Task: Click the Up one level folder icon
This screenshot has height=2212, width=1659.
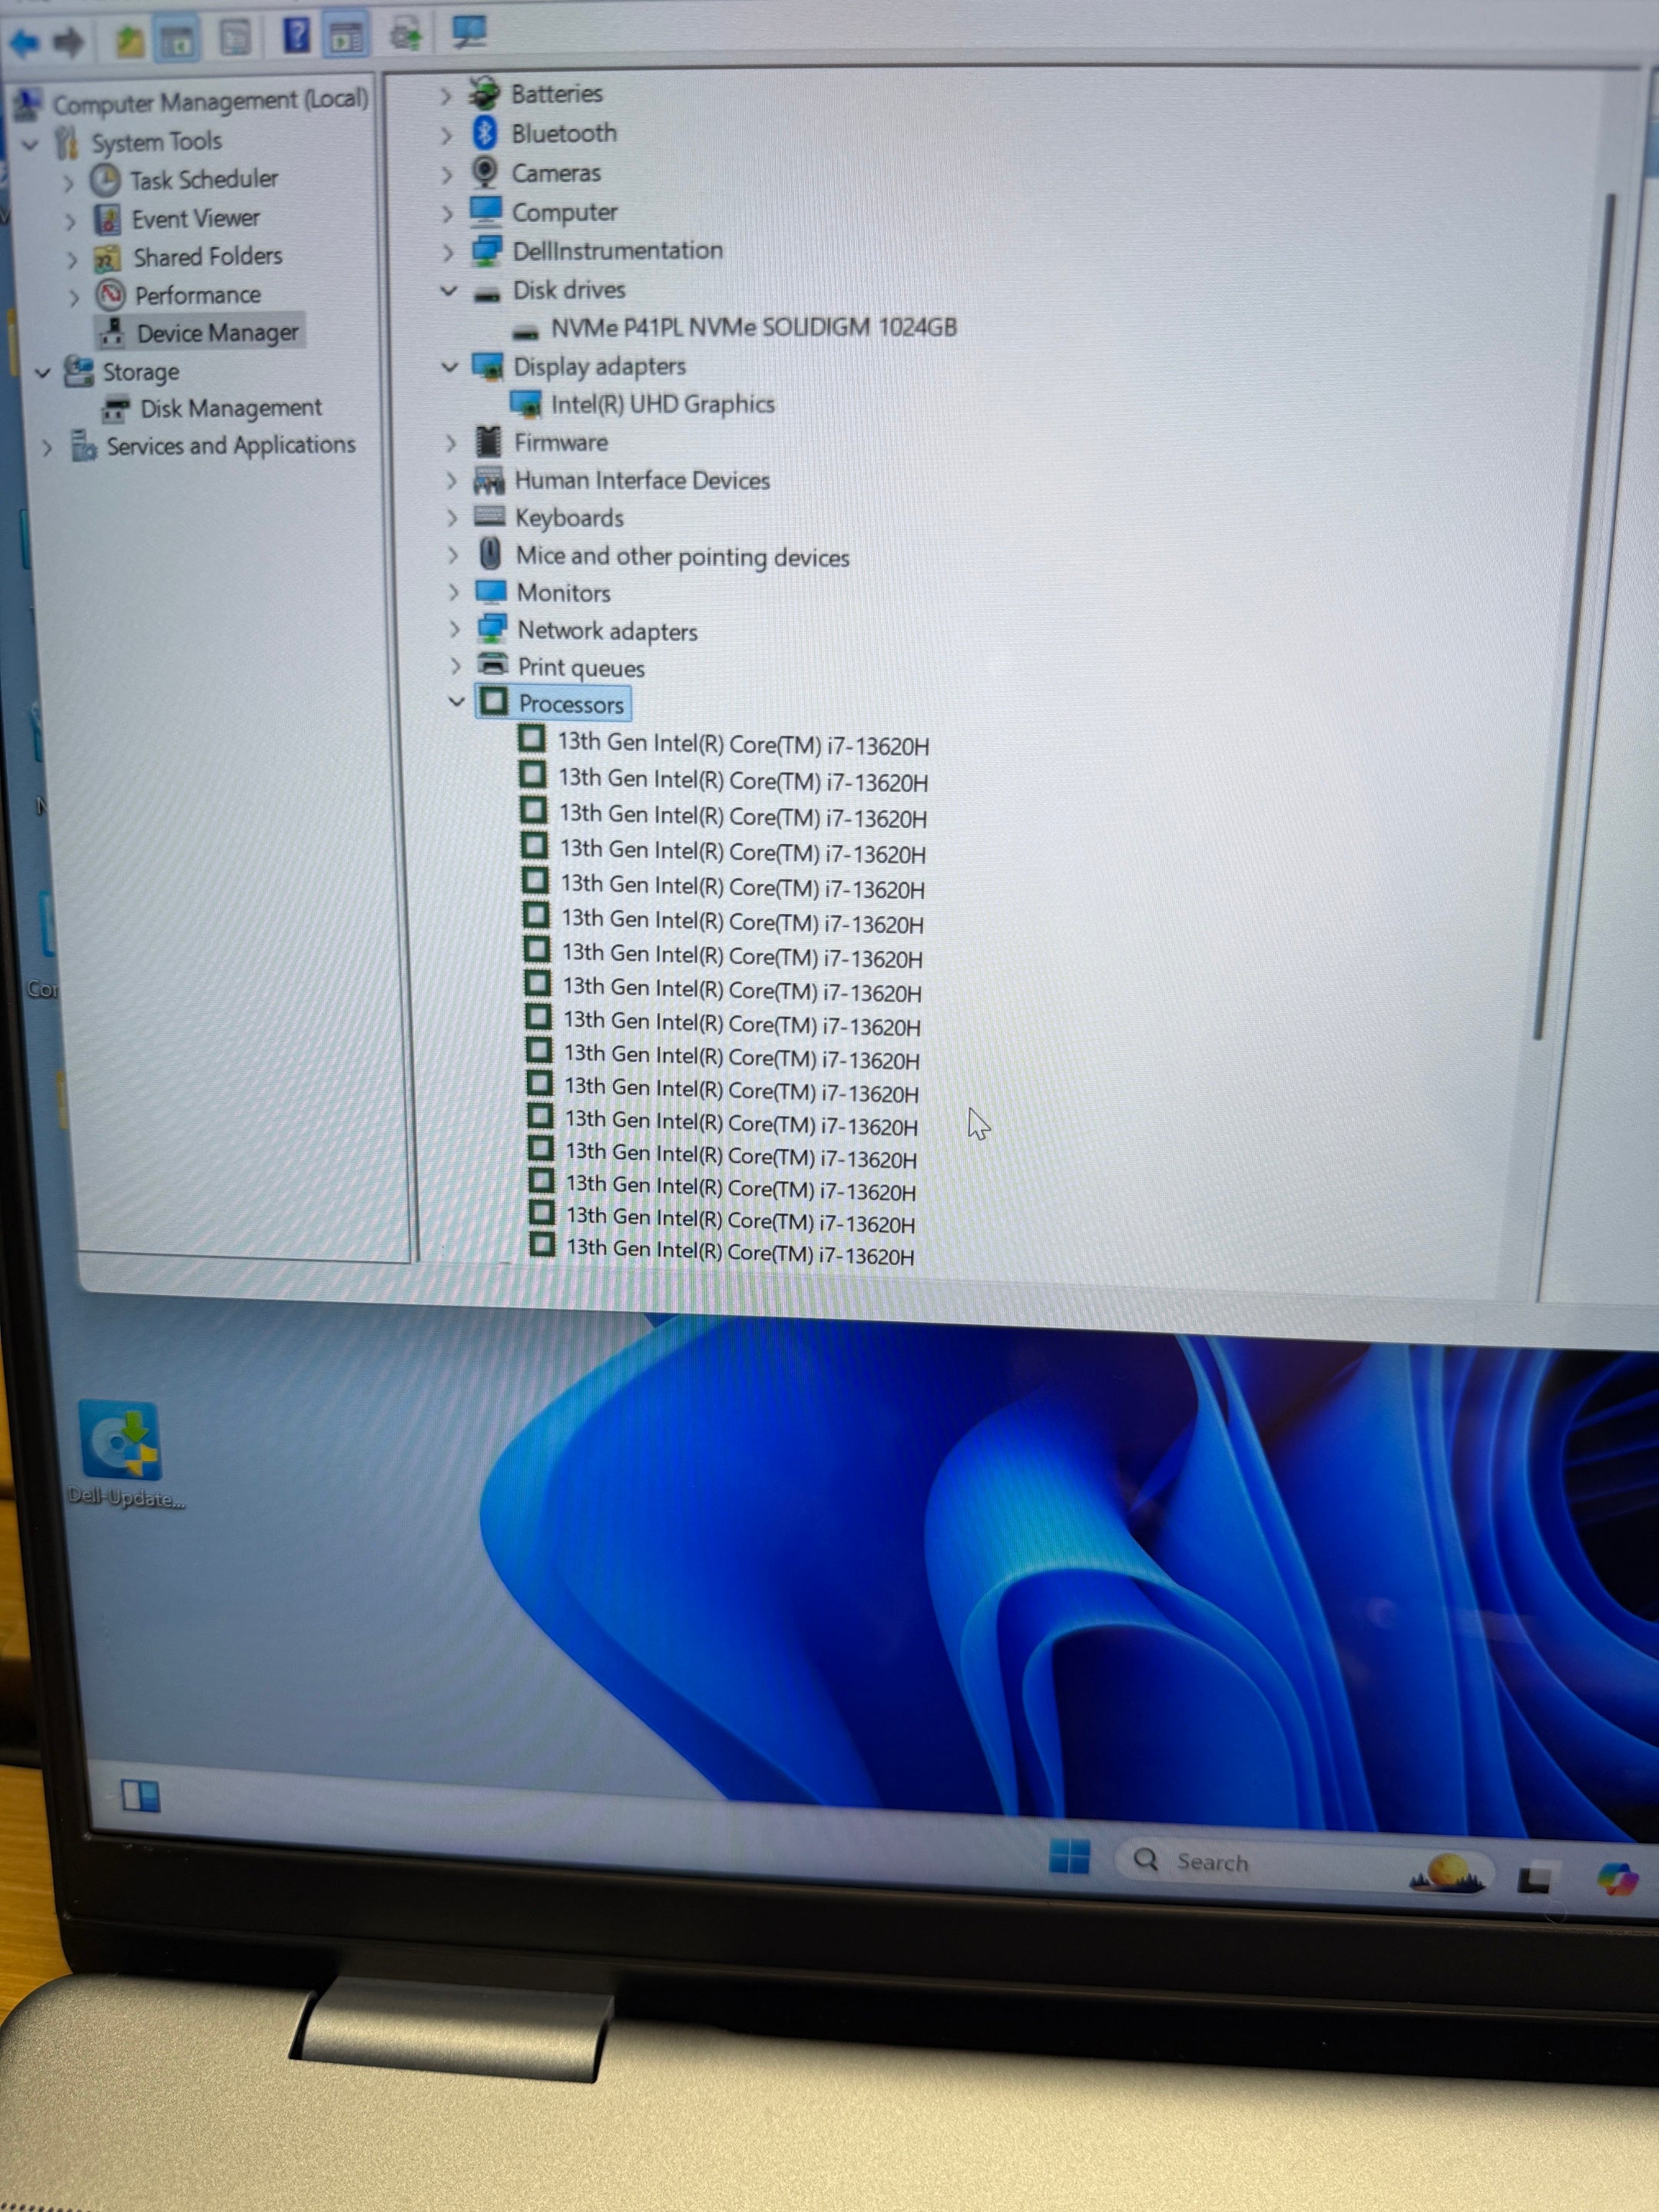Action: pos(128,41)
